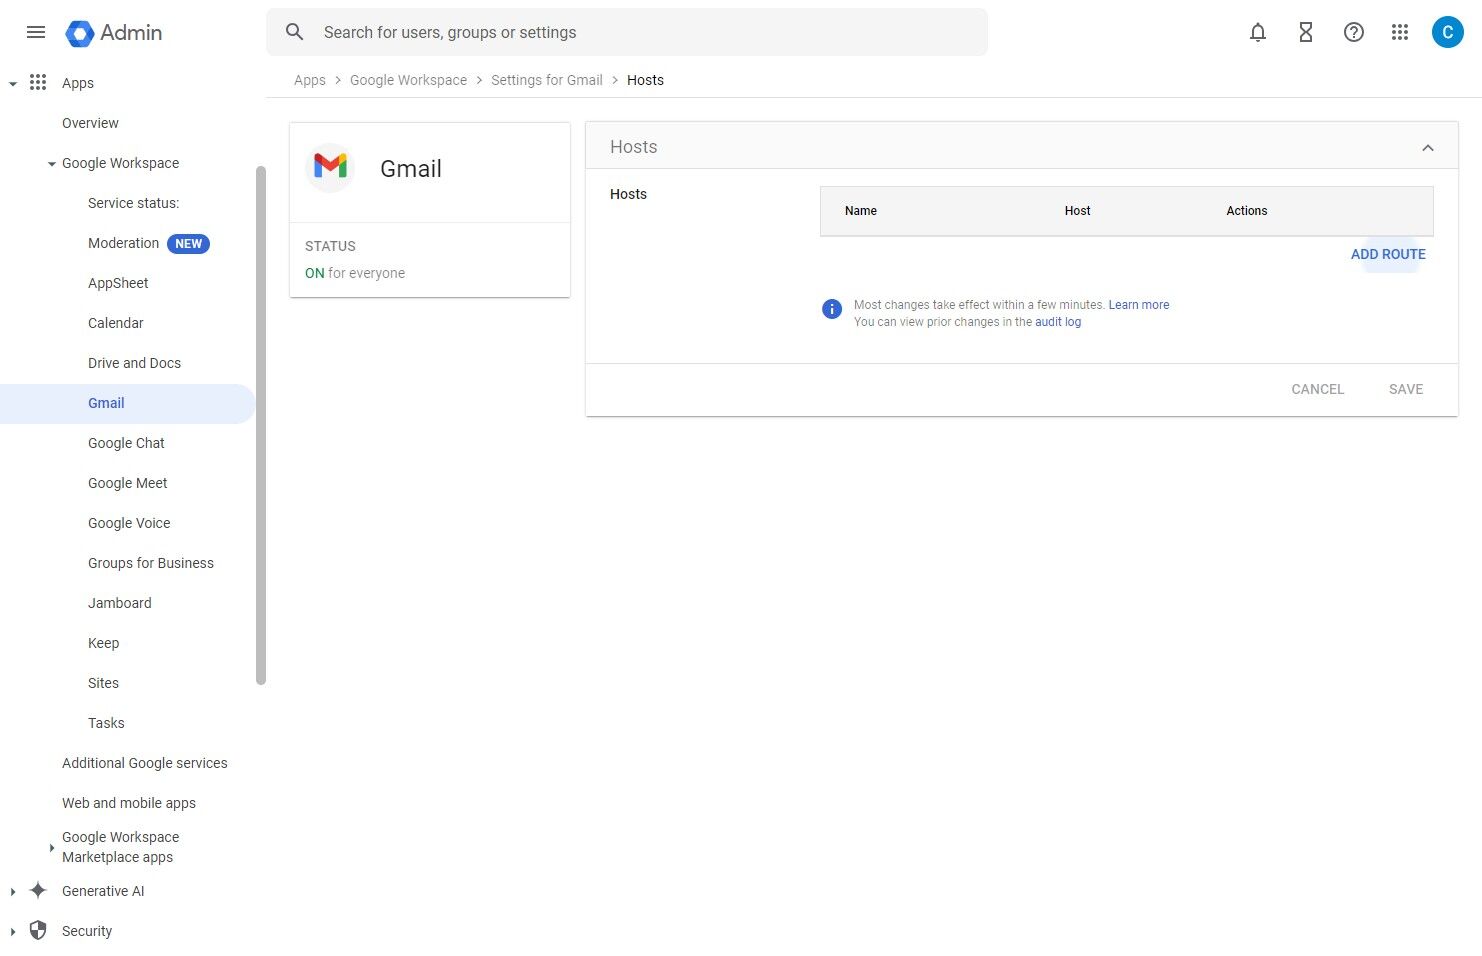
Task: Click the Generative AI sparkle icon
Action: click(38, 890)
